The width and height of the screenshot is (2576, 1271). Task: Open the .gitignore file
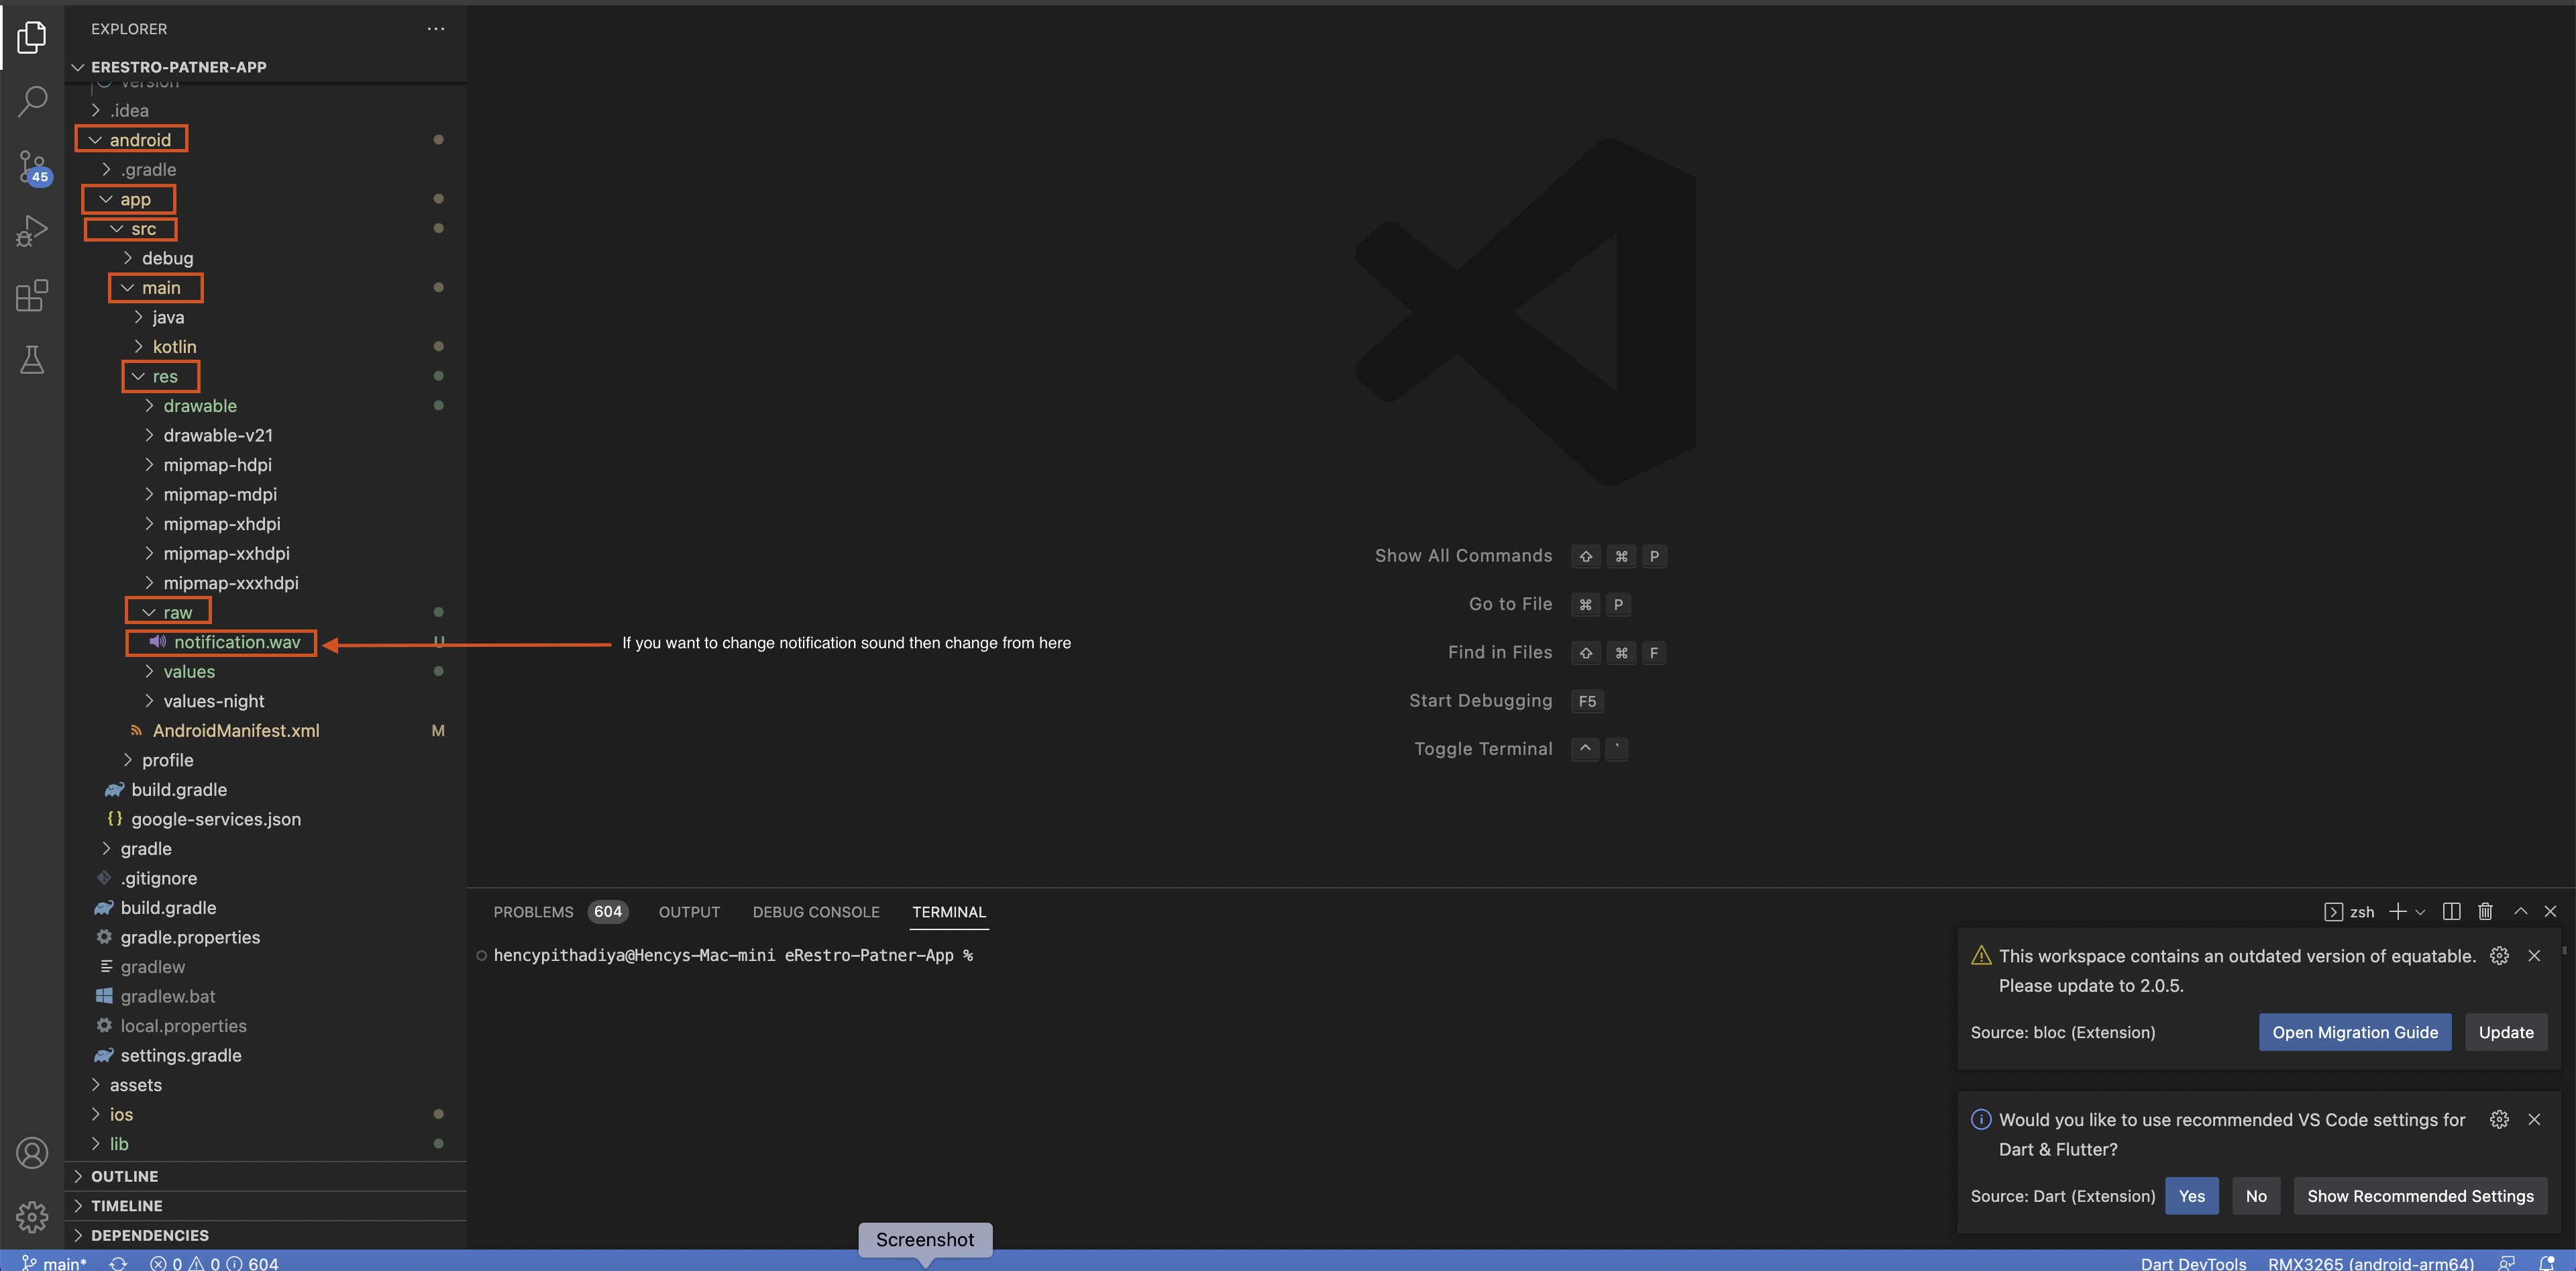pyautogui.click(x=158, y=878)
